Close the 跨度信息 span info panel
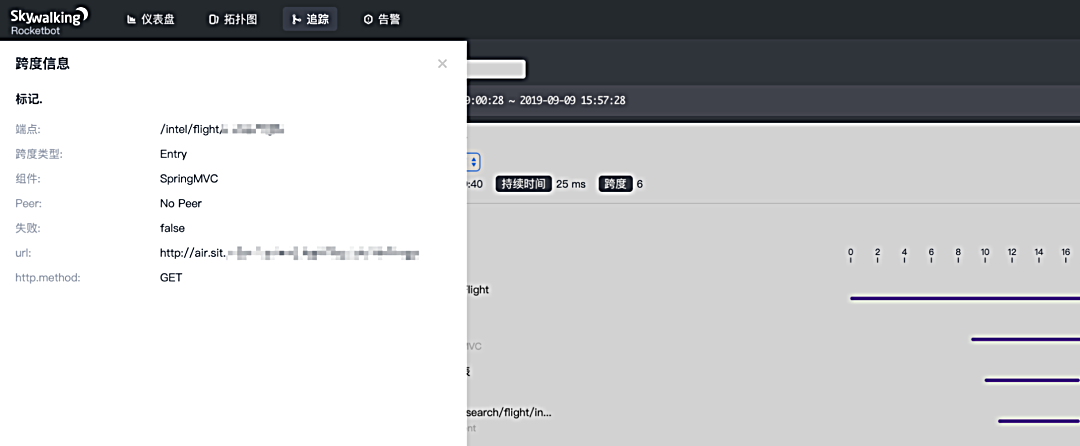The width and height of the screenshot is (1080, 446). (x=442, y=64)
